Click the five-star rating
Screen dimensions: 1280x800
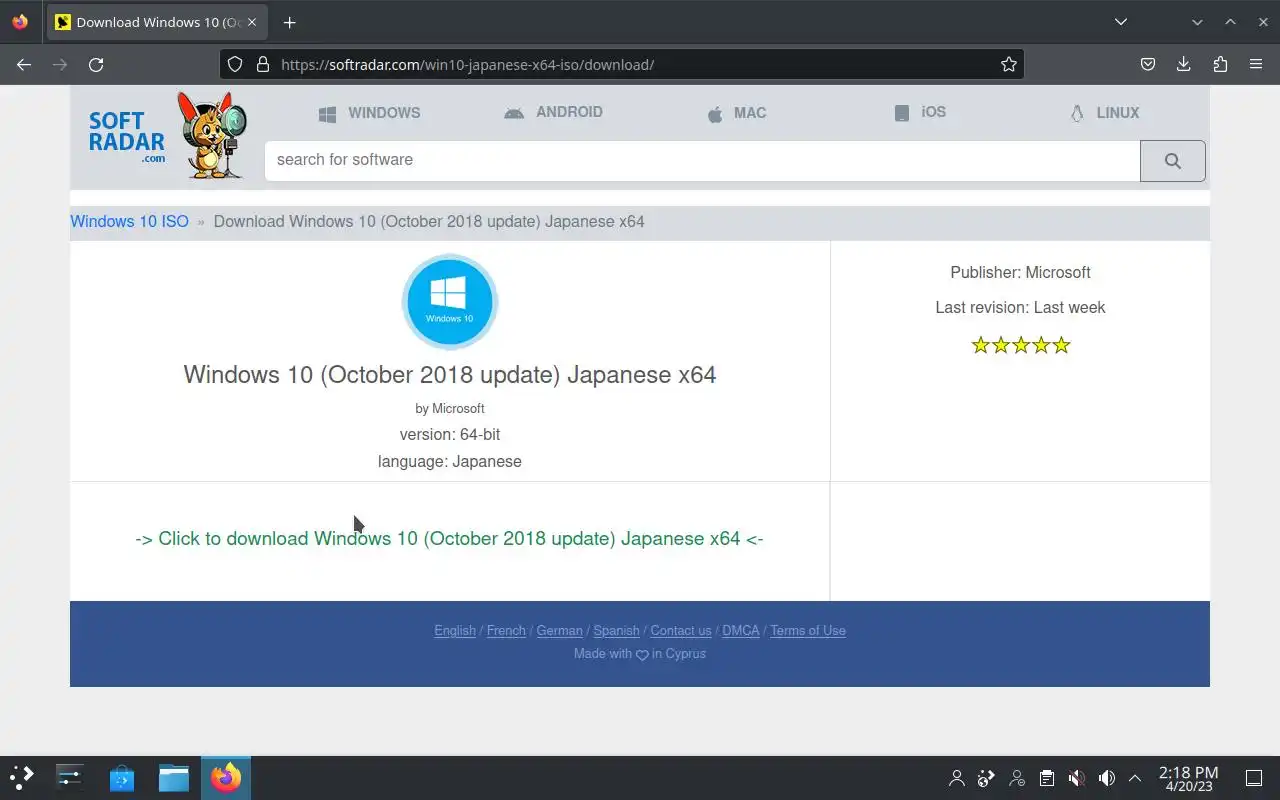point(1021,345)
